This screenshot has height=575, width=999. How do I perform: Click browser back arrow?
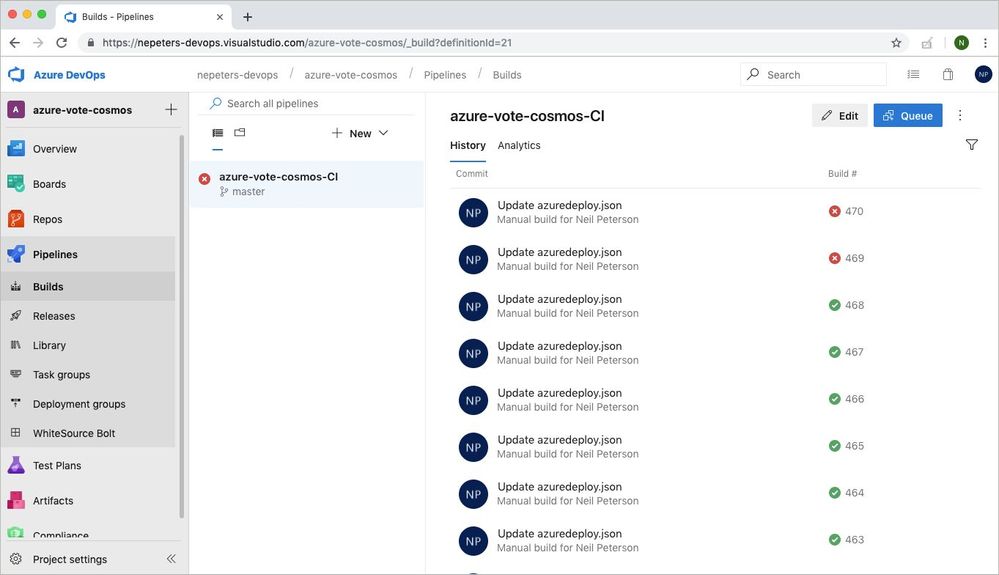[15, 43]
